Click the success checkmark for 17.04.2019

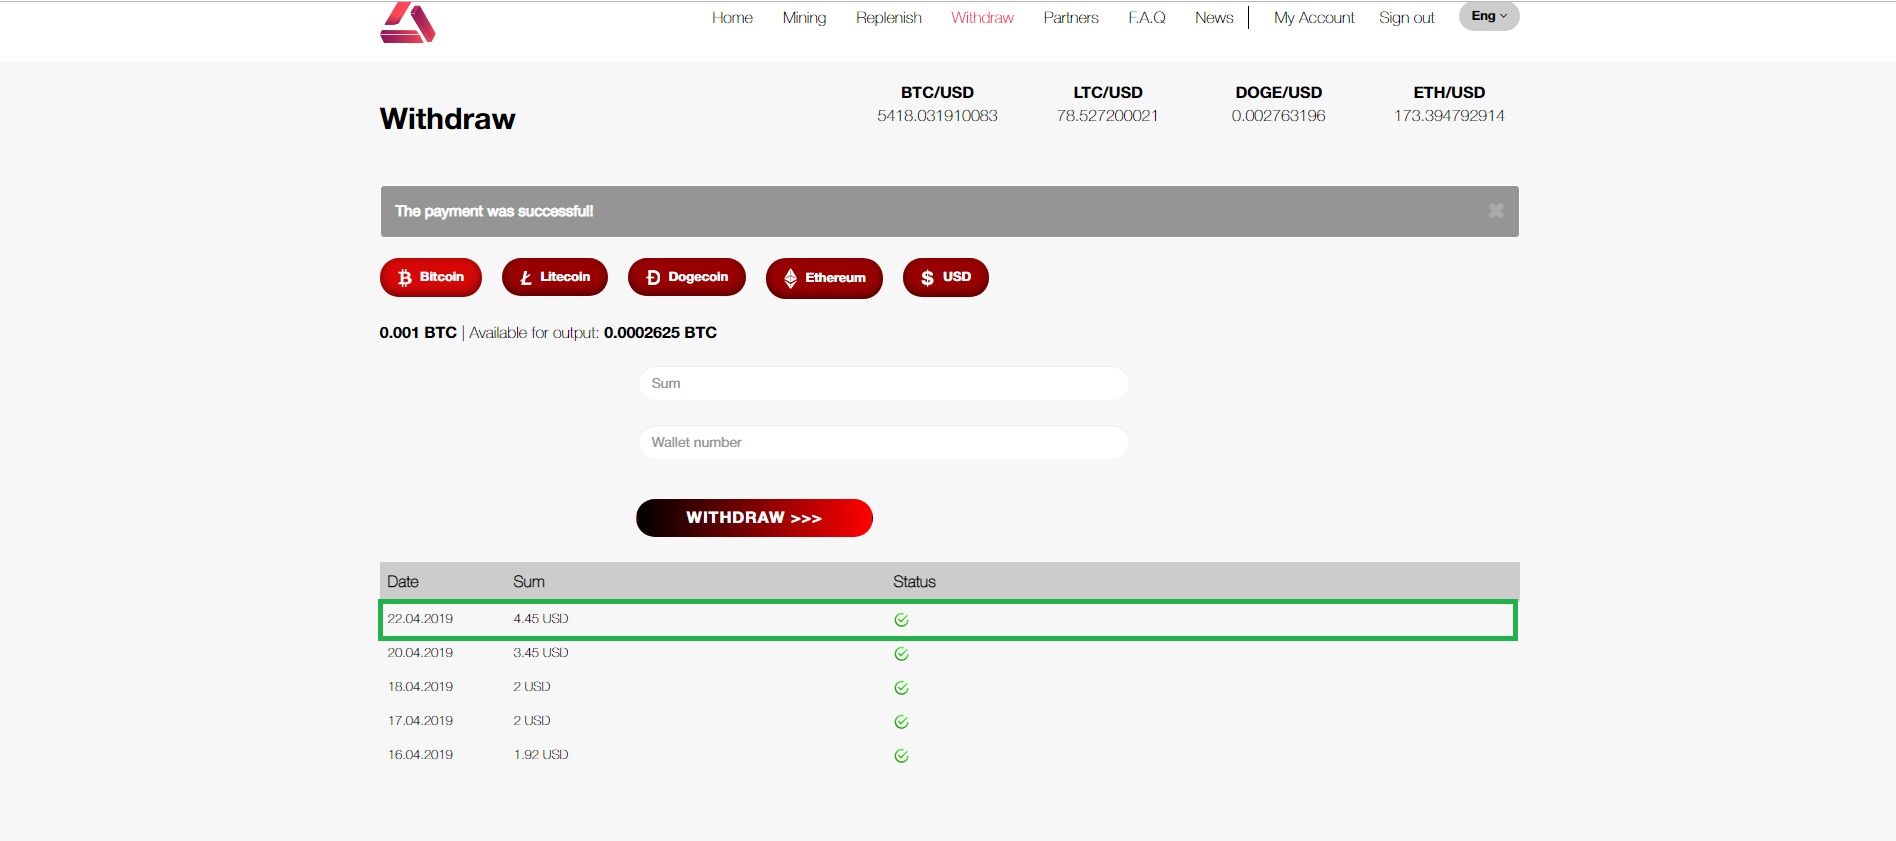tap(901, 722)
